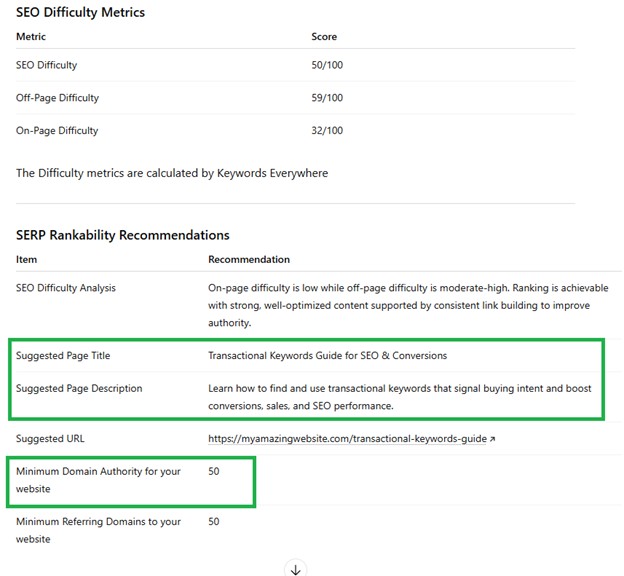Select the suggested page title text
The height and width of the screenshot is (576, 624).
pos(327,355)
